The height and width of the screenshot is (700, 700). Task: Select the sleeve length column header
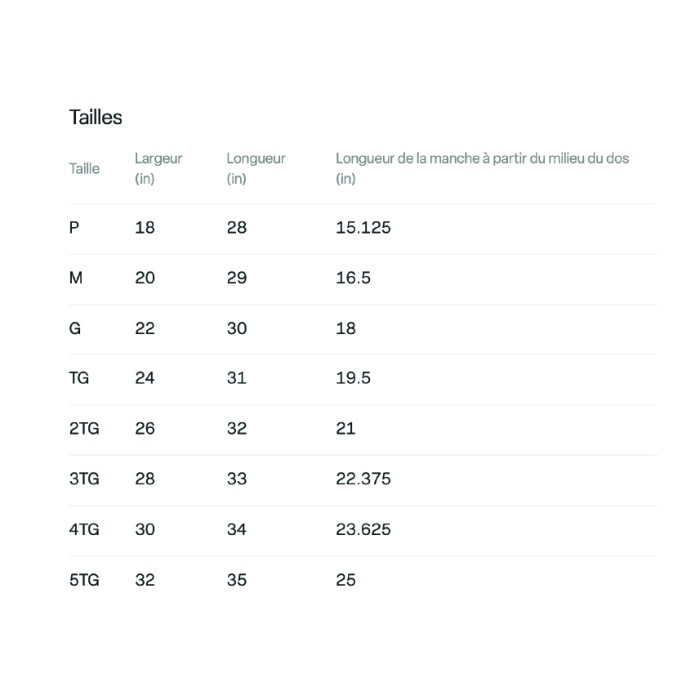pyautogui.click(x=482, y=168)
